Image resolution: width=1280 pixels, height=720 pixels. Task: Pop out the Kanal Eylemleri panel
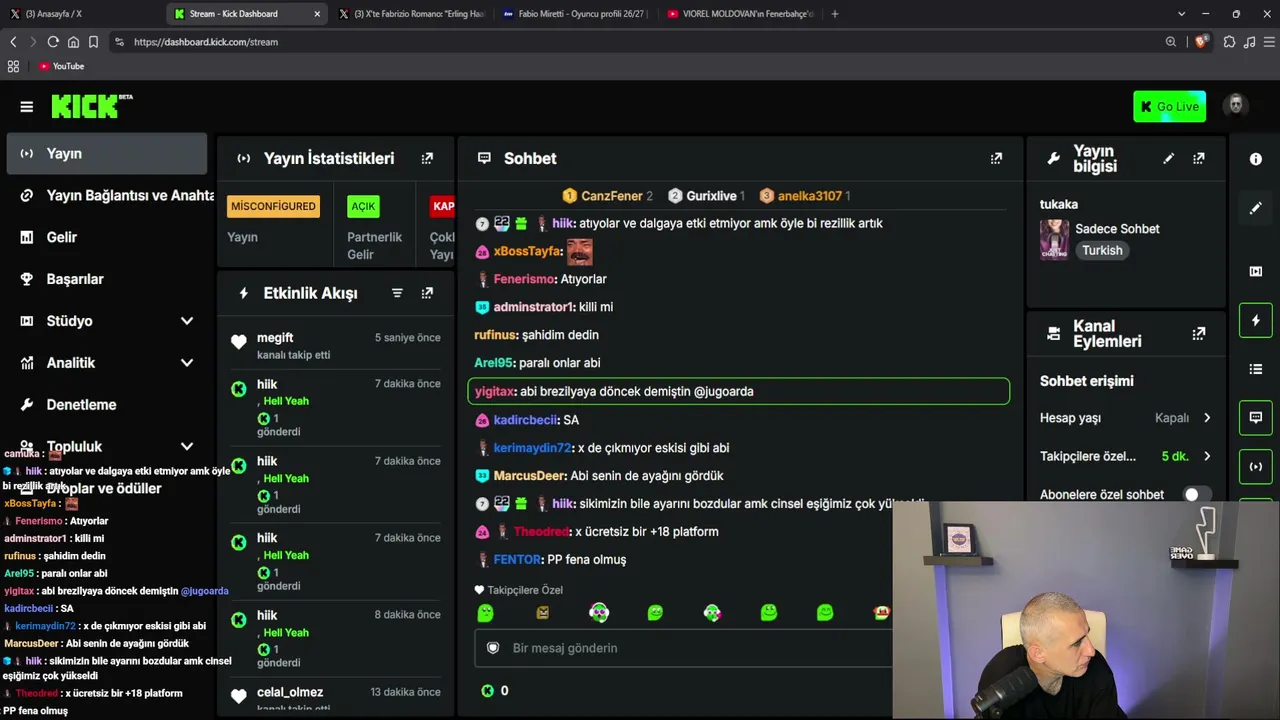tap(1199, 334)
